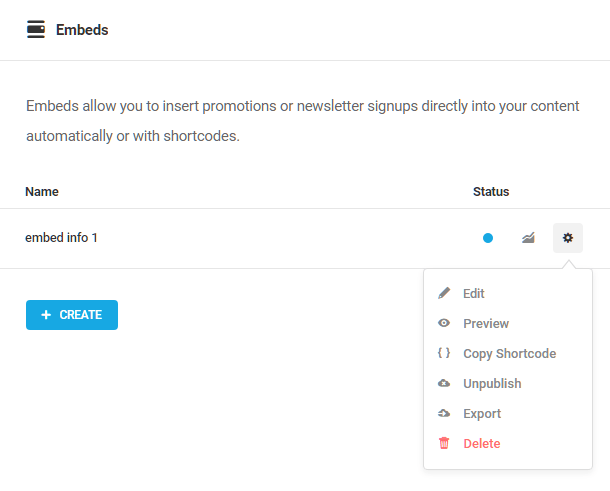The image size is (610, 491).
Task: Open the embed info 1 entry
Action: coord(61,238)
